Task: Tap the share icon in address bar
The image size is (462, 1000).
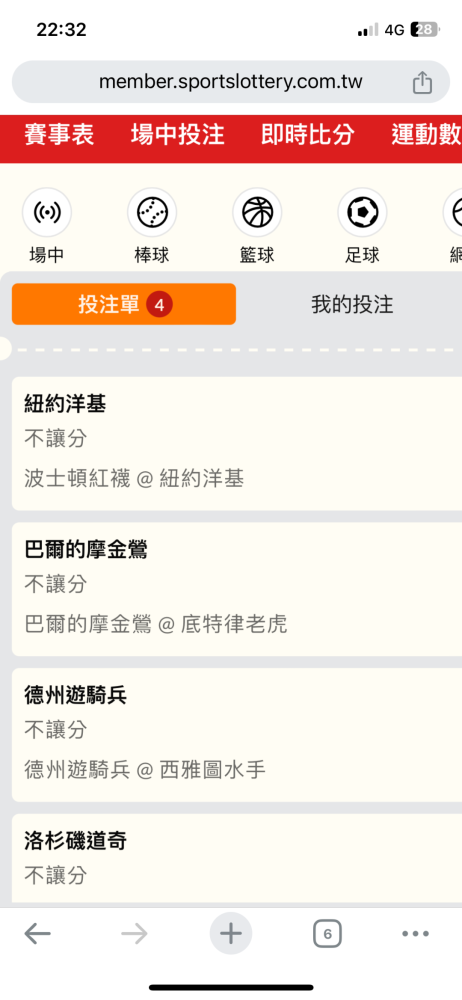Action: [x=422, y=82]
